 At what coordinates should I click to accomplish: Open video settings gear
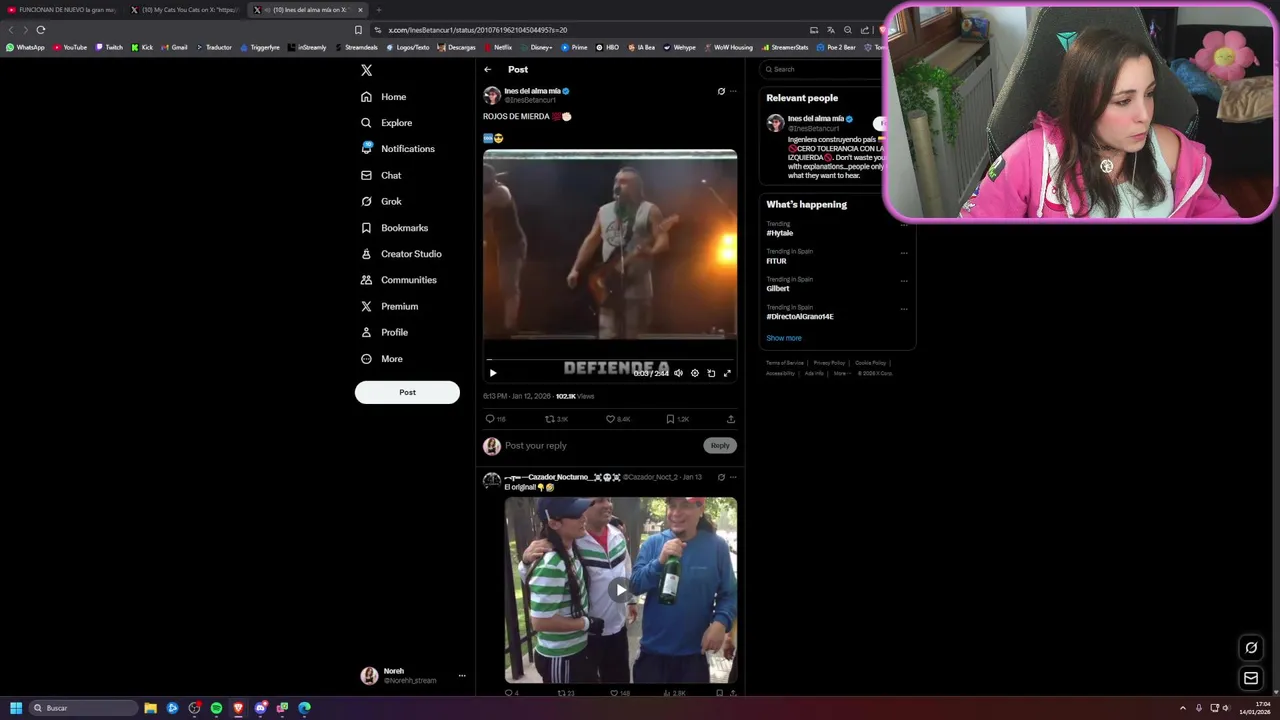pyautogui.click(x=695, y=373)
